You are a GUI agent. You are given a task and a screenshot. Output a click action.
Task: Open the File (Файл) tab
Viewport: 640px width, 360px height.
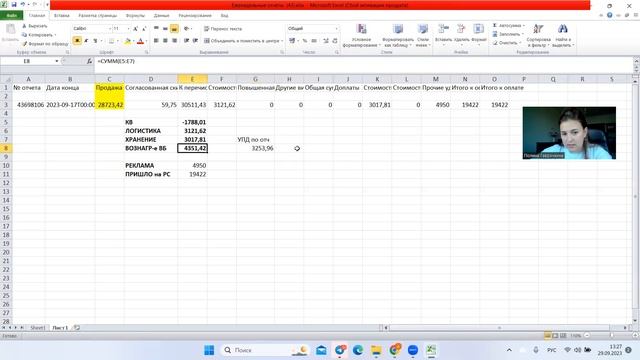[x=11, y=16]
